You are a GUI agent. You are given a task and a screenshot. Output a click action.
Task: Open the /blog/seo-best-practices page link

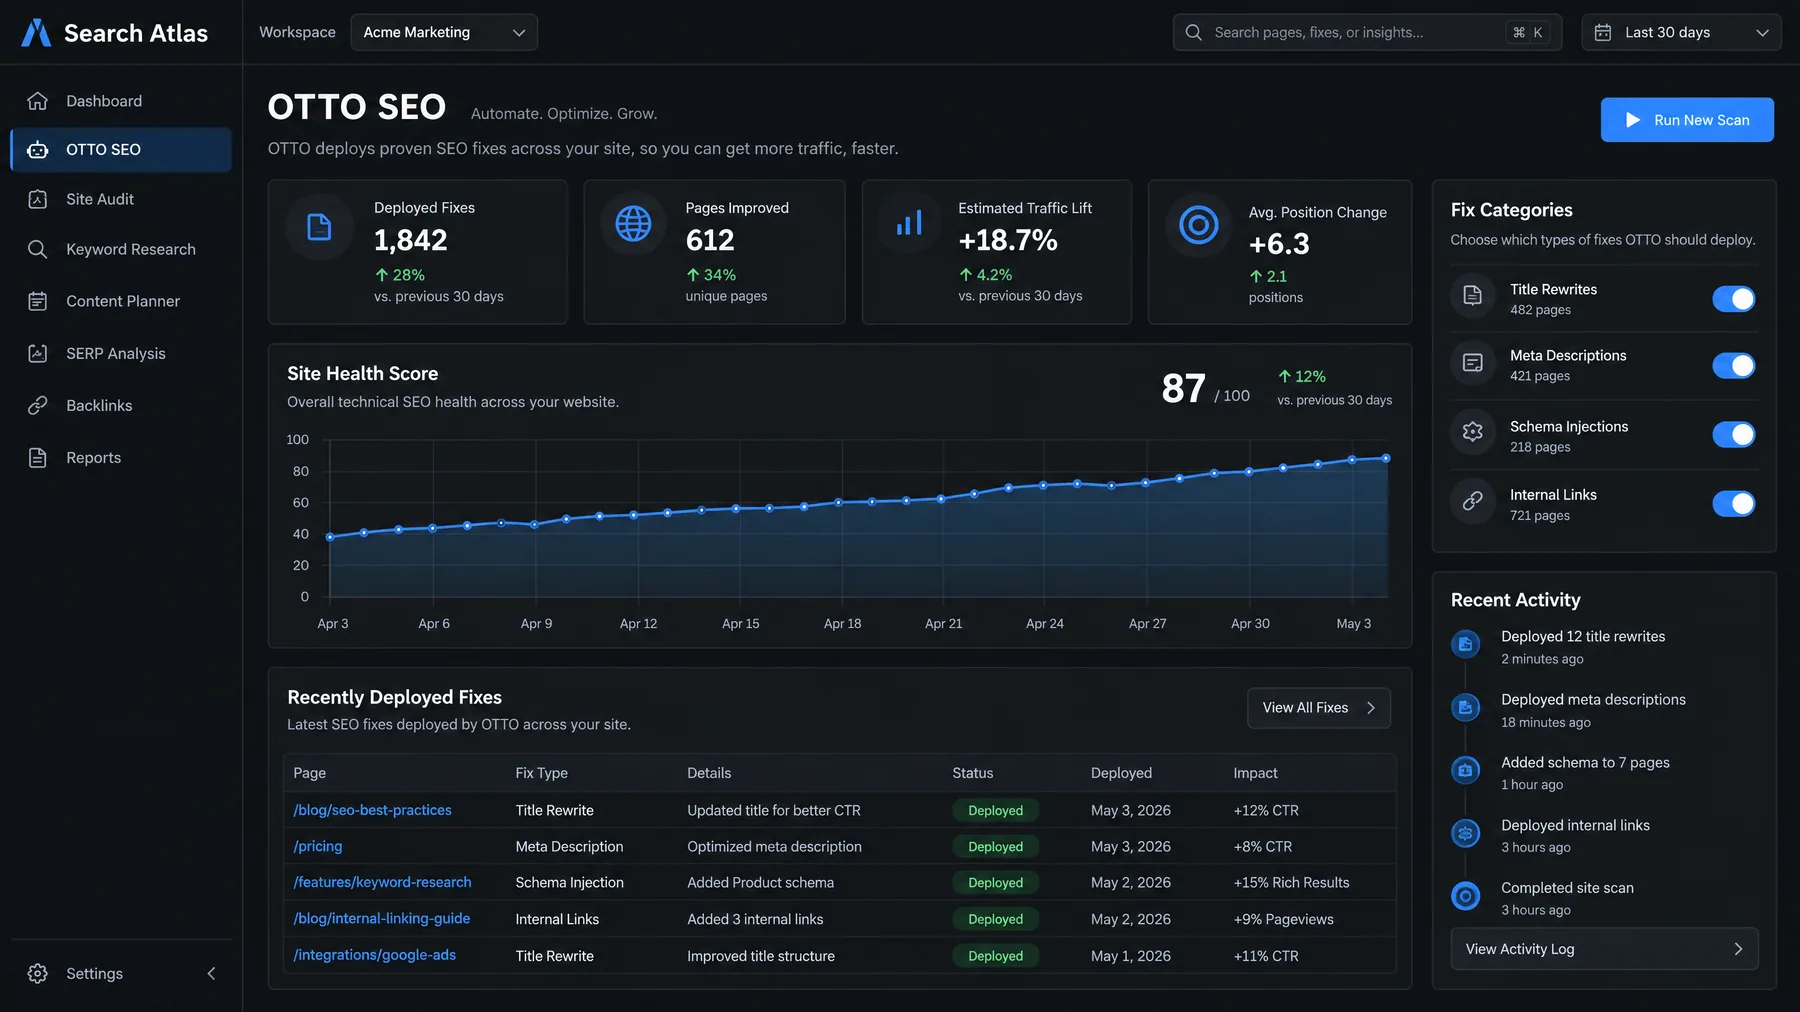tap(372, 810)
